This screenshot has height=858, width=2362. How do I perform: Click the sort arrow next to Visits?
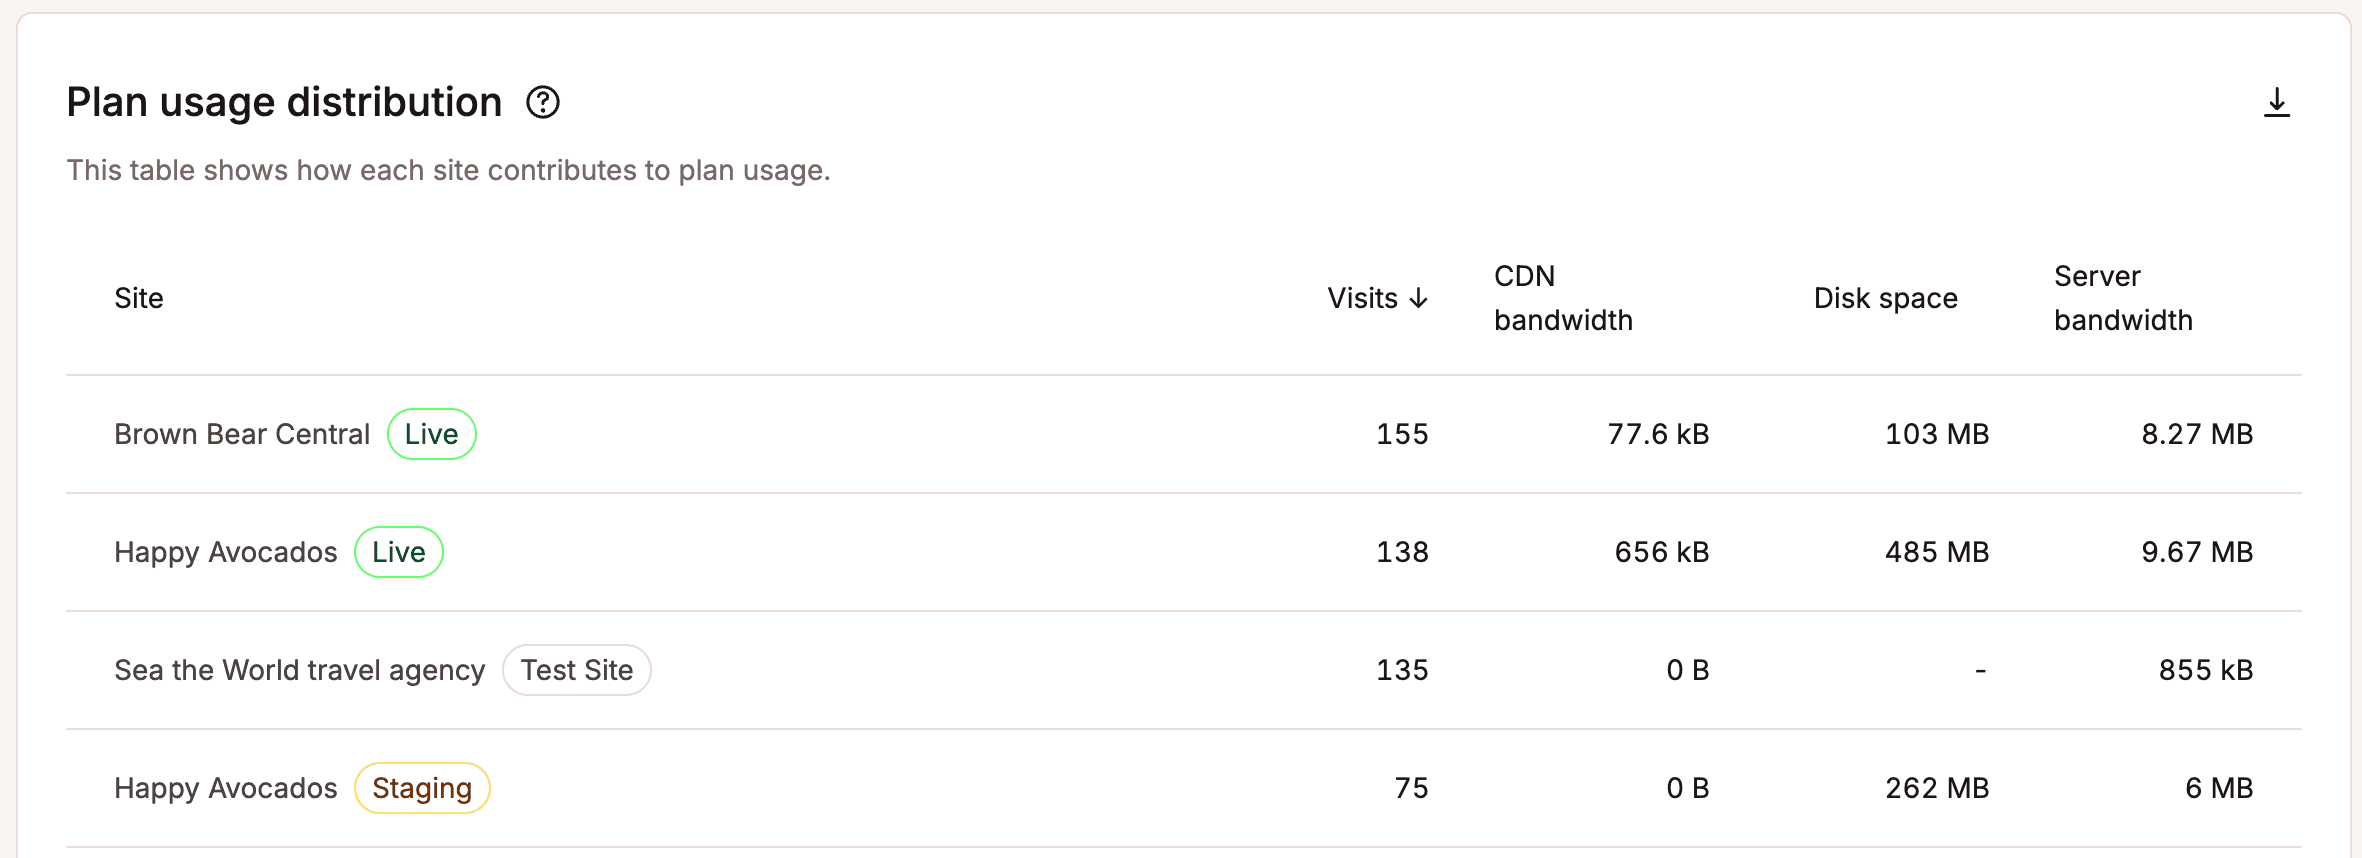pyautogui.click(x=1419, y=297)
